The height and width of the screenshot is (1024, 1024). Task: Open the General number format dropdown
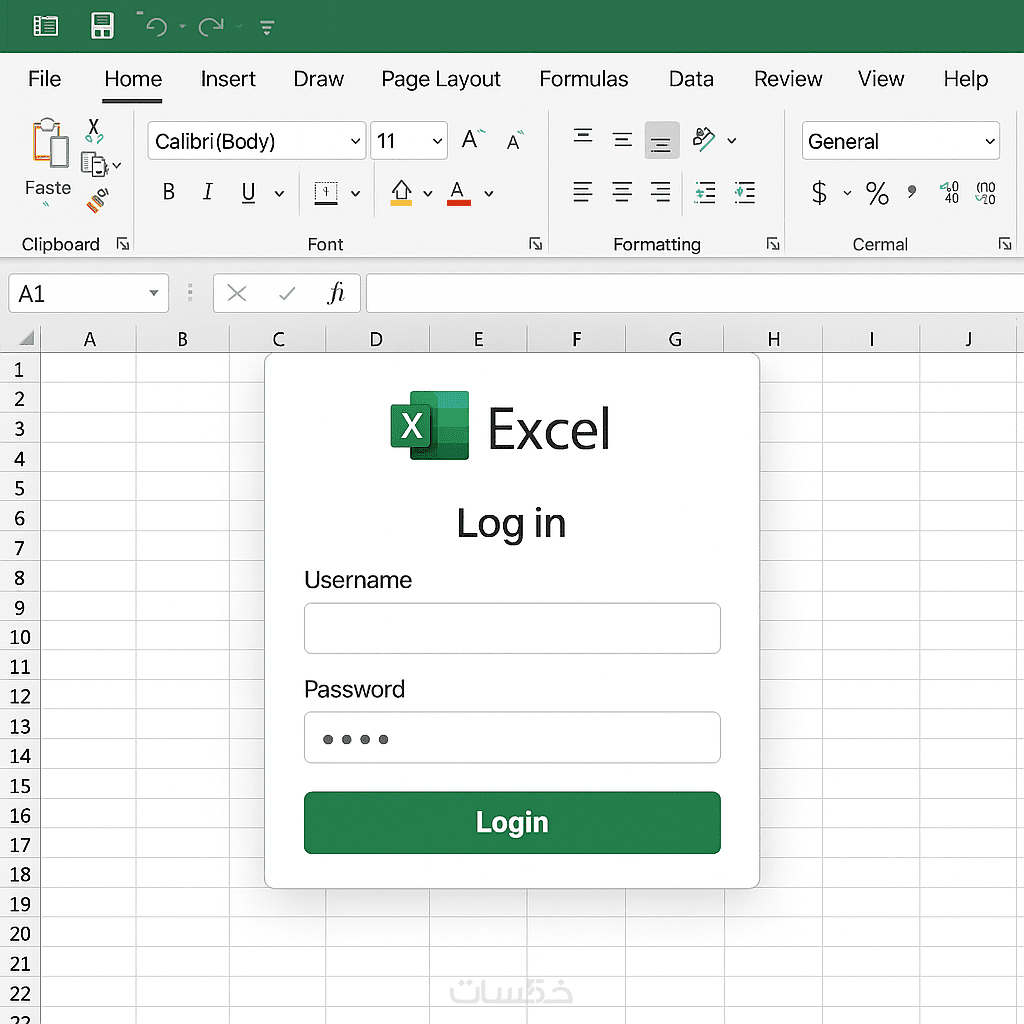(x=901, y=140)
